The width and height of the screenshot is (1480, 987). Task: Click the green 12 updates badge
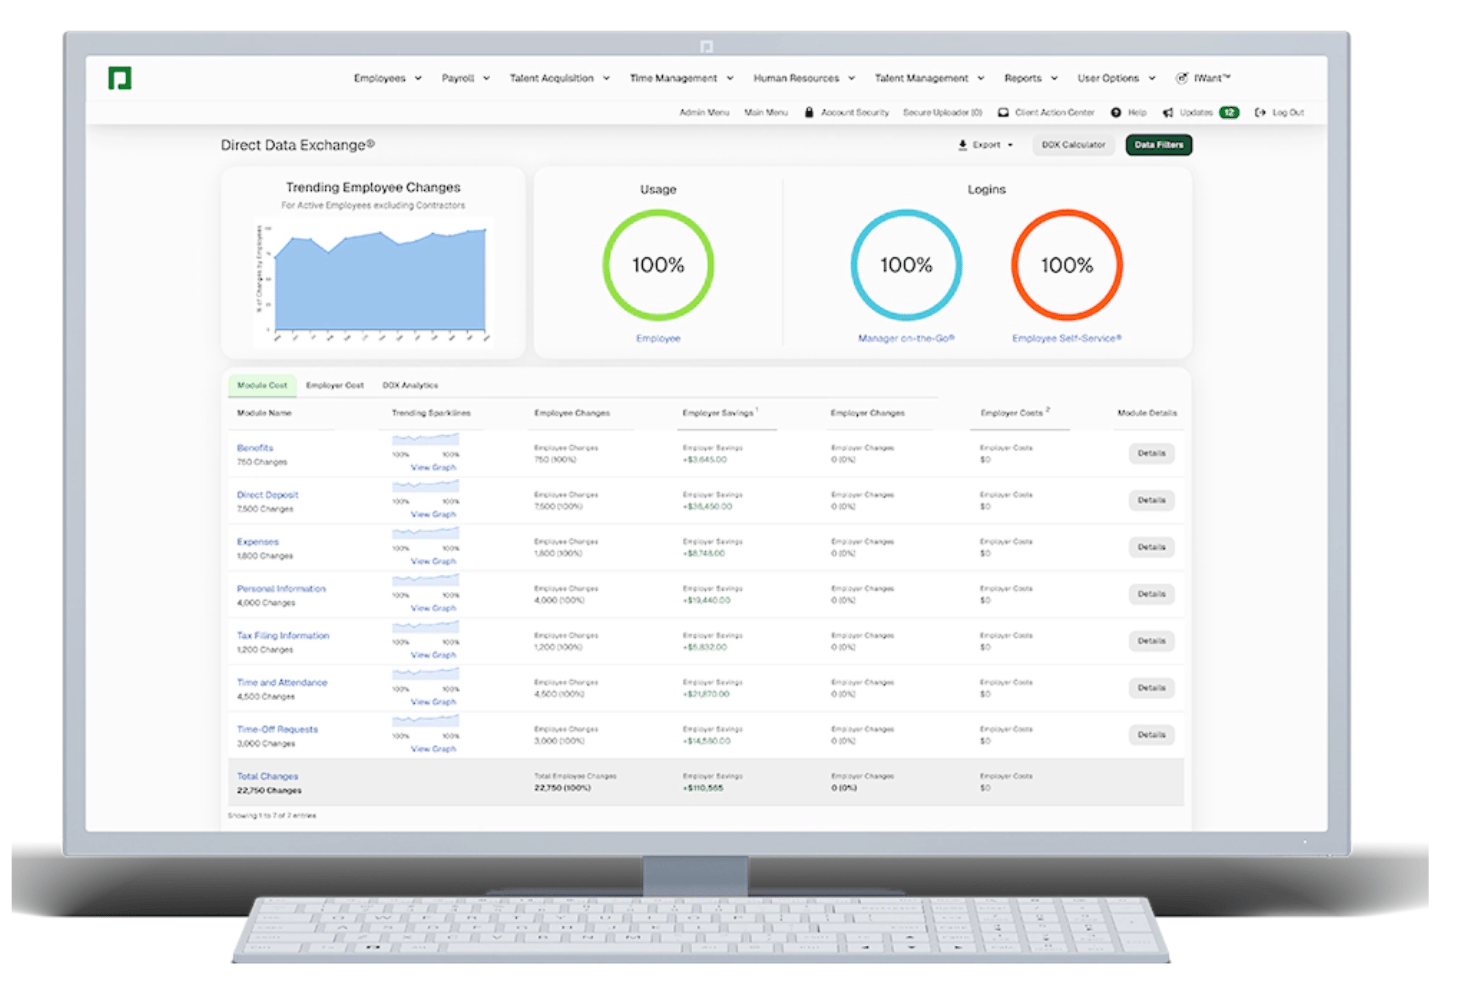(x=1229, y=113)
